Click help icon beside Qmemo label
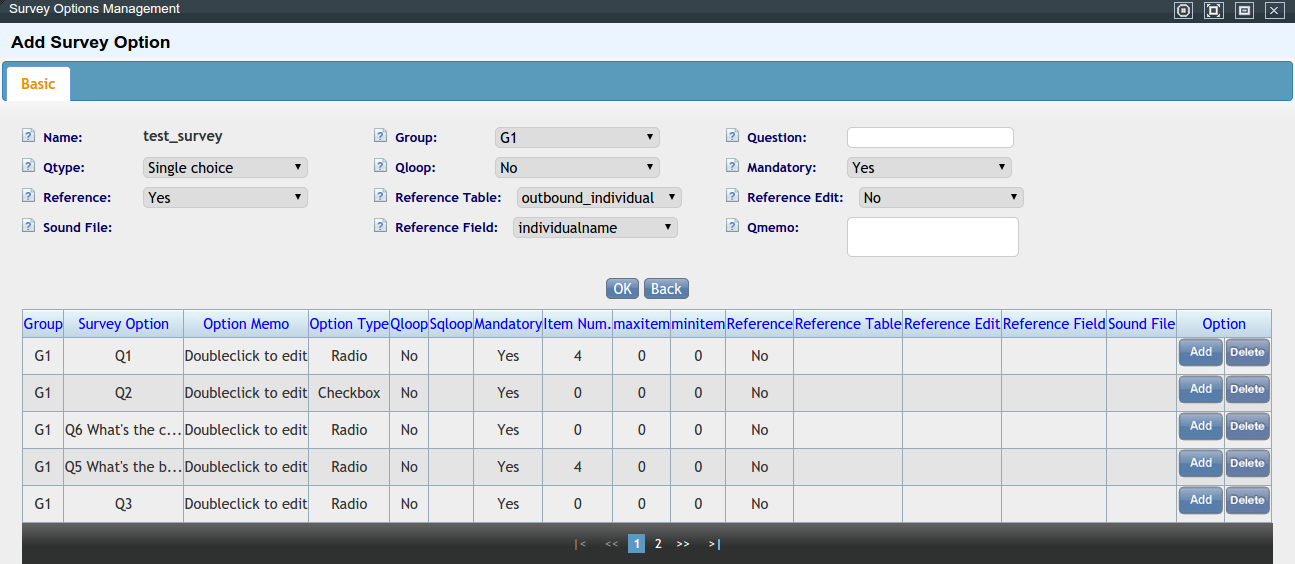This screenshot has height=564, width=1295. 732,226
